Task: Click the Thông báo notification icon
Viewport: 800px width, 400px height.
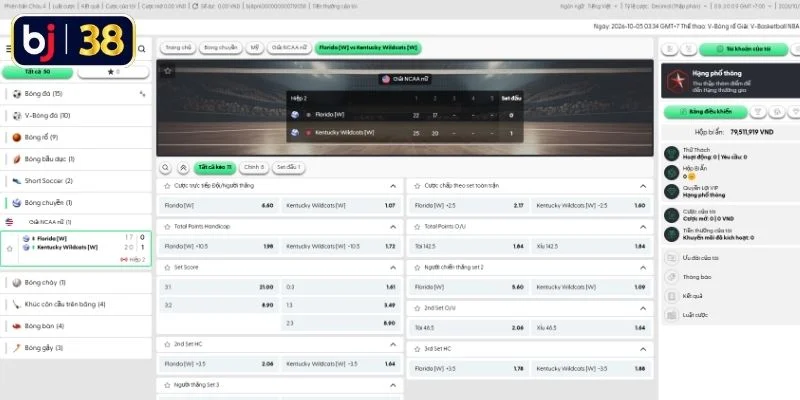Action: (671, 277)
